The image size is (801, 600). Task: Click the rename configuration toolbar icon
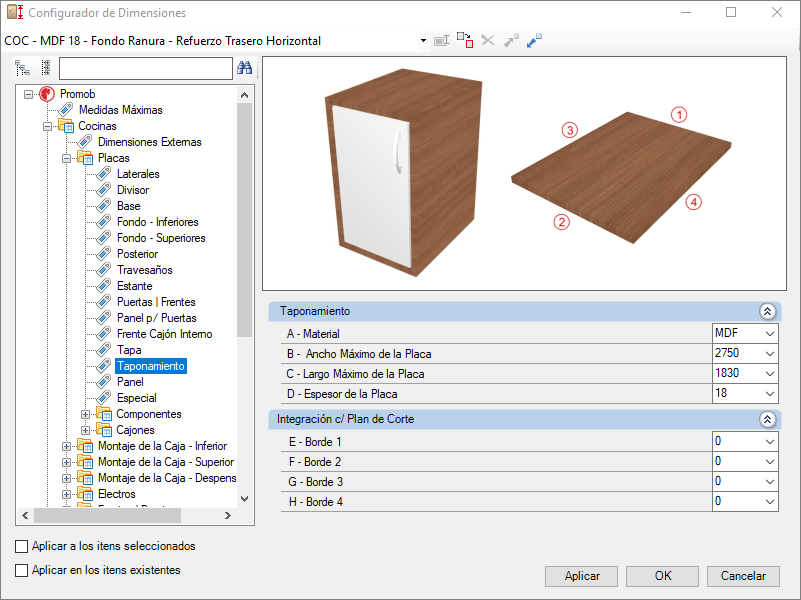(x=441, y=40)
